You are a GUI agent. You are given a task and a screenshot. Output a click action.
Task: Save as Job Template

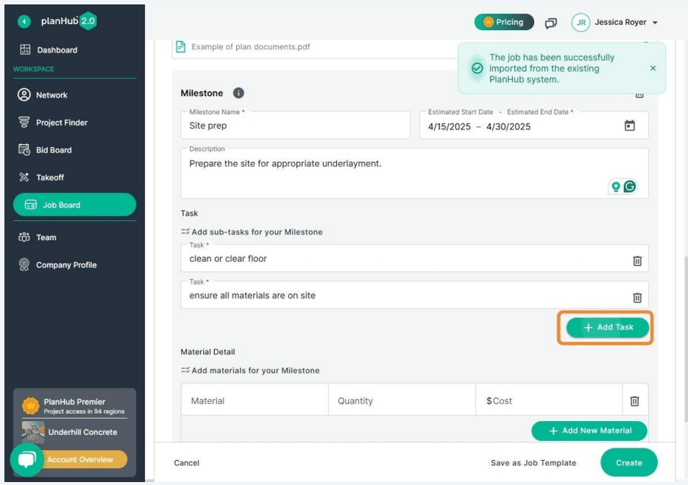click(533, 463)
